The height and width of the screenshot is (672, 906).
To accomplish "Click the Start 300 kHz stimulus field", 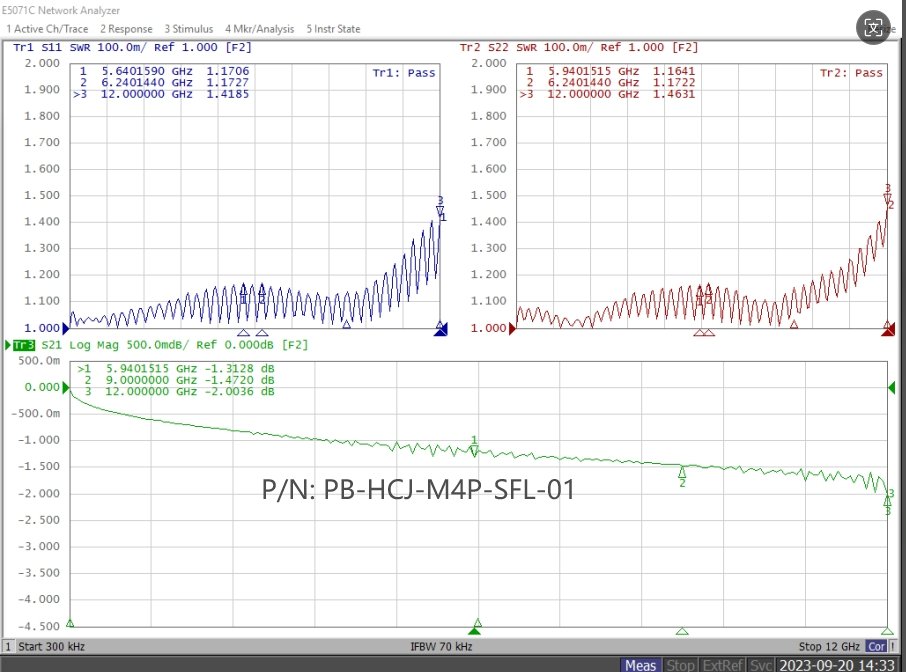I will 51,647.
